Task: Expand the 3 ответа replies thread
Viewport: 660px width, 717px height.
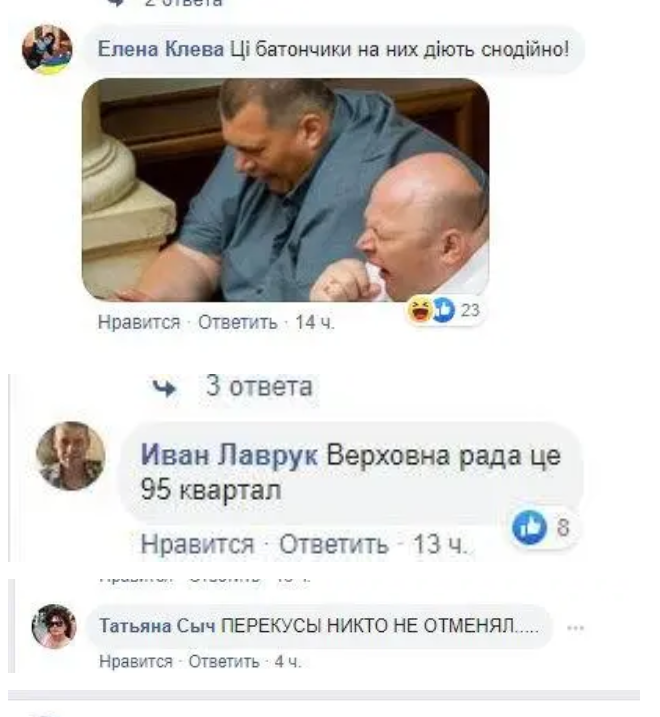Action: click(259, 386)
